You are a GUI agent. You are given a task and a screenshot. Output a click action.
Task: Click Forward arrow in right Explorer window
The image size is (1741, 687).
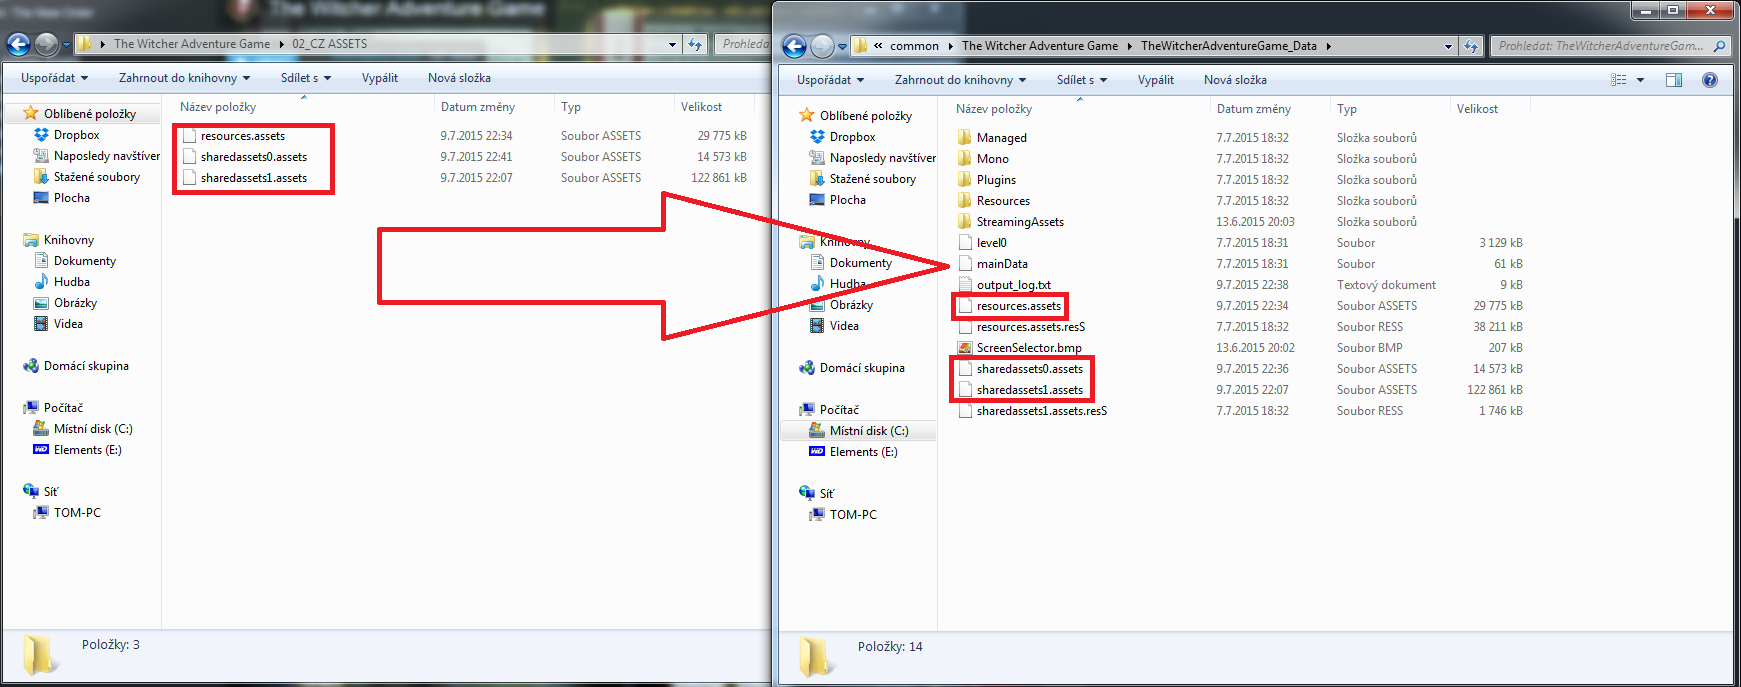pyautogui.click(x=822, y=46)
